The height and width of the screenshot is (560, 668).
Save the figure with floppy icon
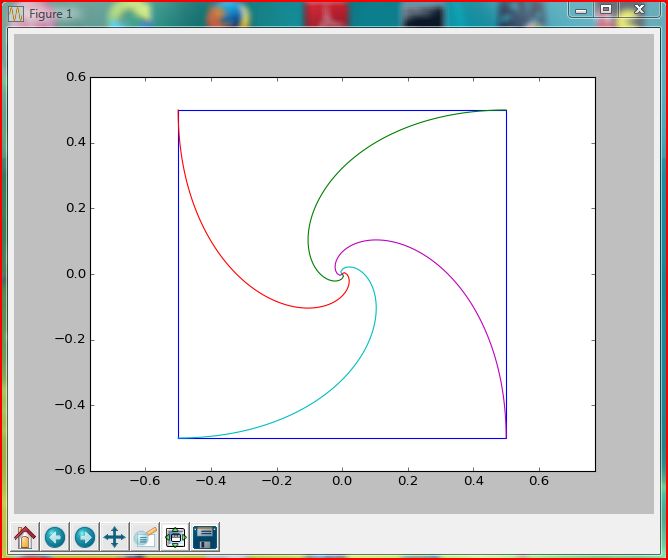[x=205, y=537]
